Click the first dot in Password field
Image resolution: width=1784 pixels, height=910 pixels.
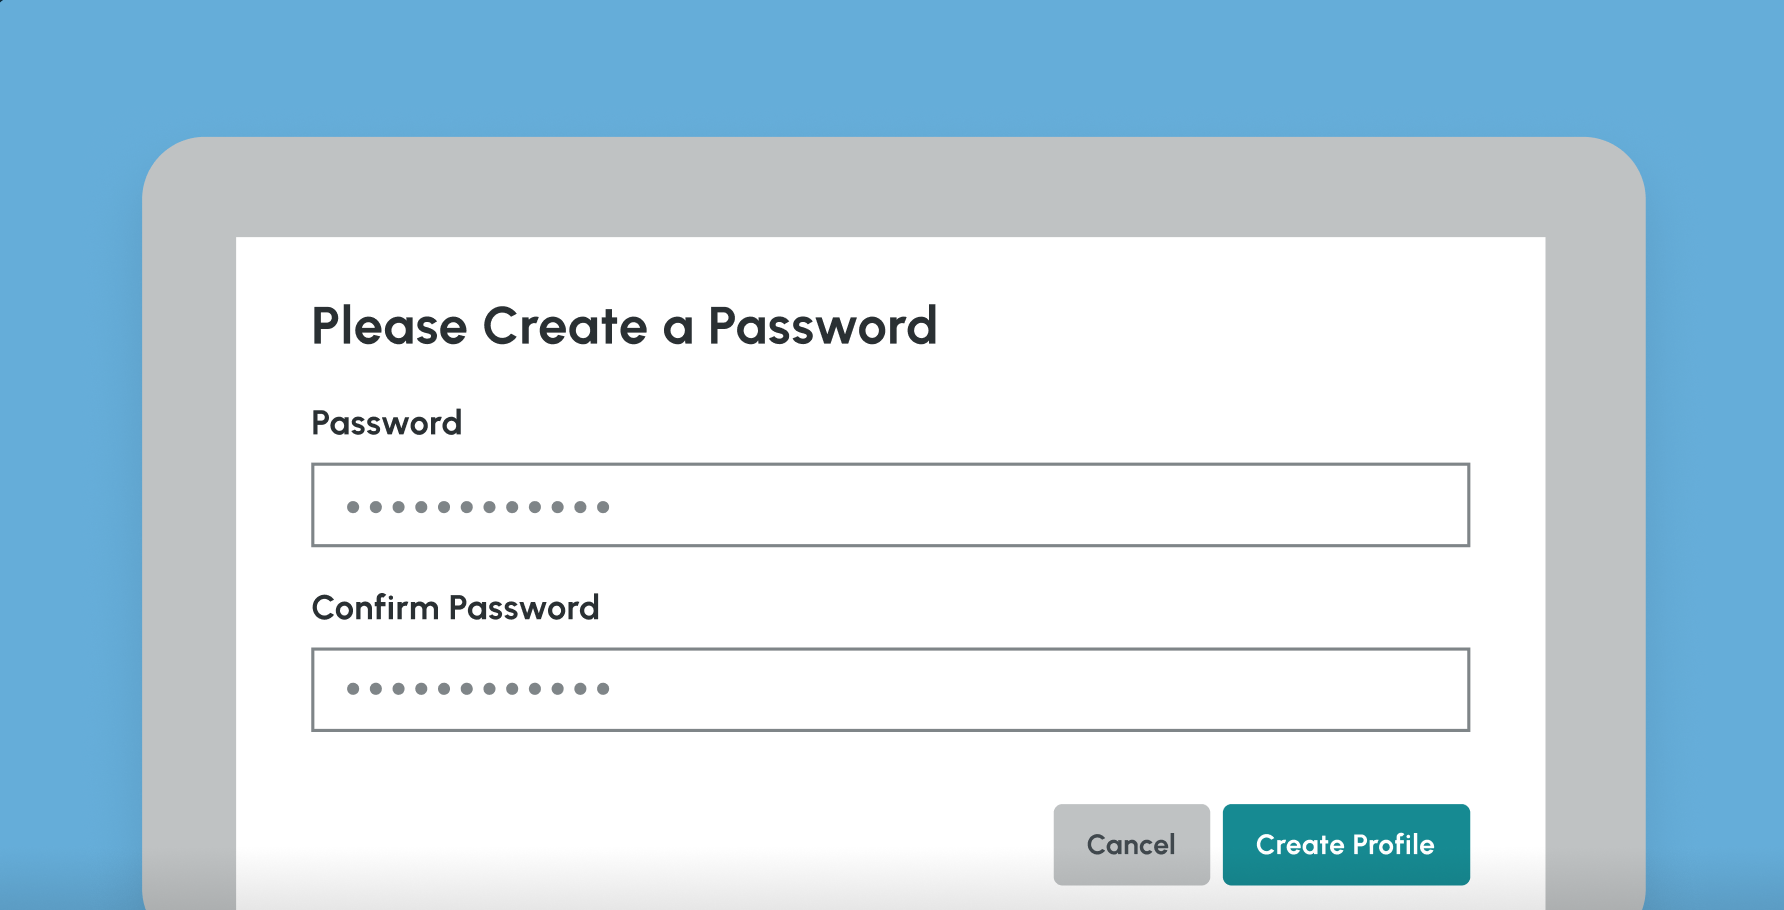coord(353,507)
